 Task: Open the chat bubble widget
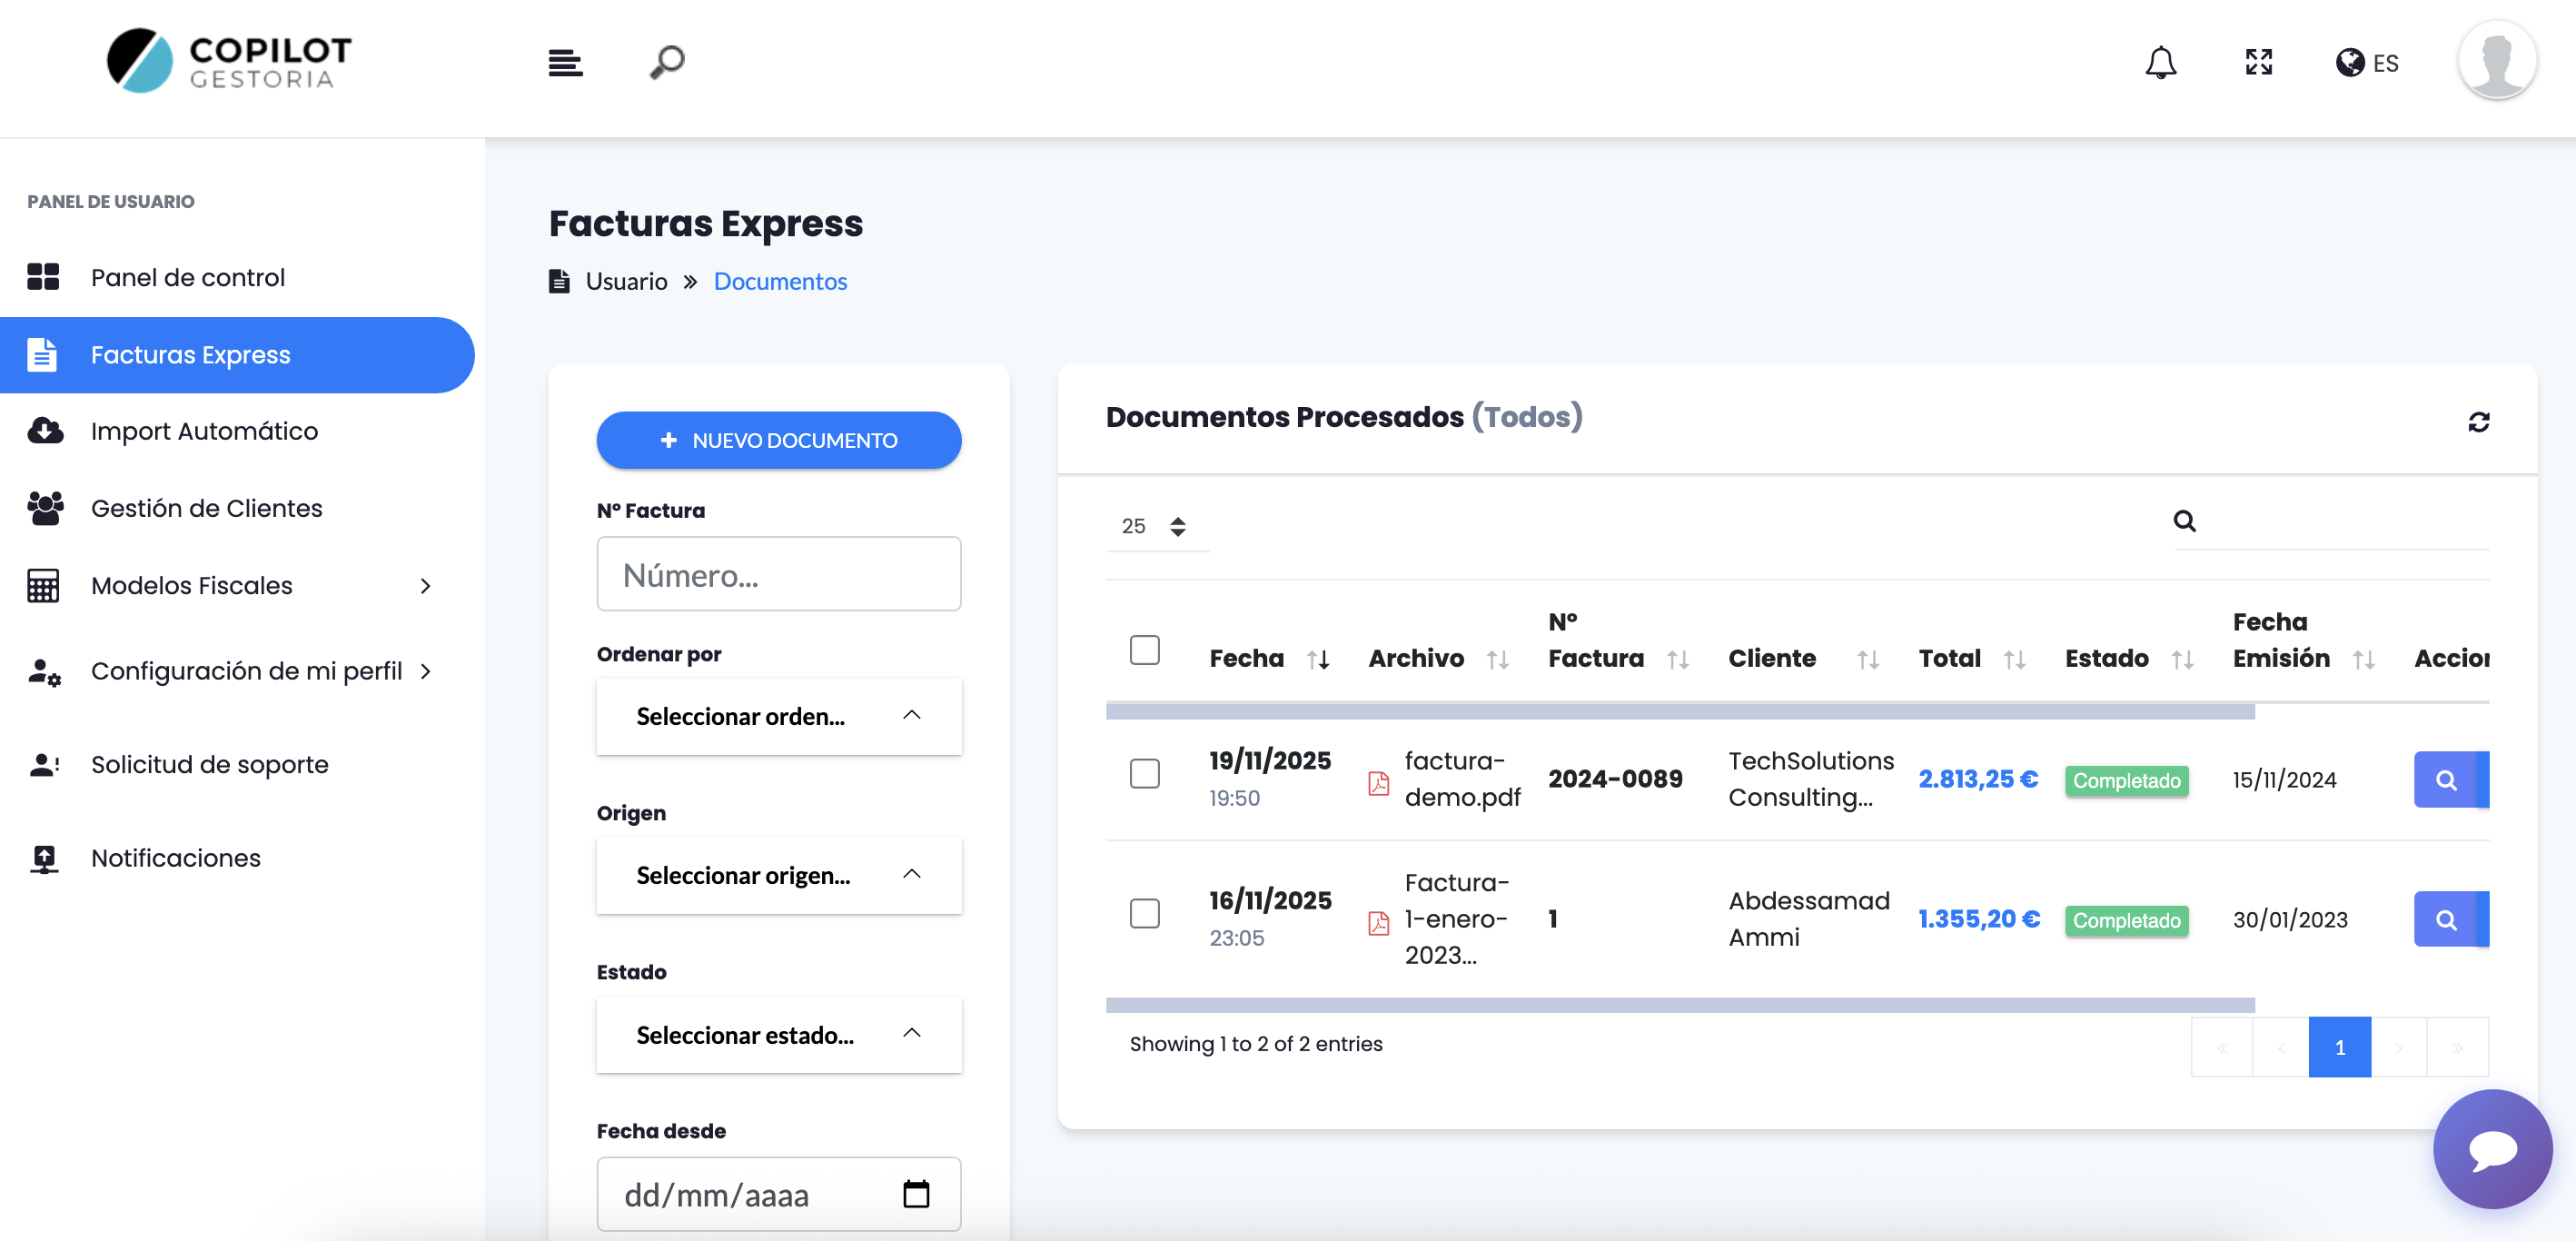pos(2492,1148)
